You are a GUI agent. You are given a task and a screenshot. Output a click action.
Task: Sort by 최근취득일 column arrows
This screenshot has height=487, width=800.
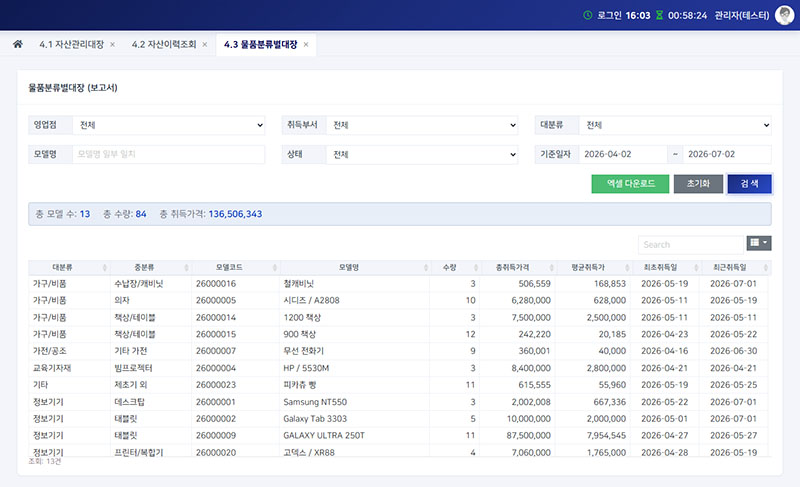(765, 268)
